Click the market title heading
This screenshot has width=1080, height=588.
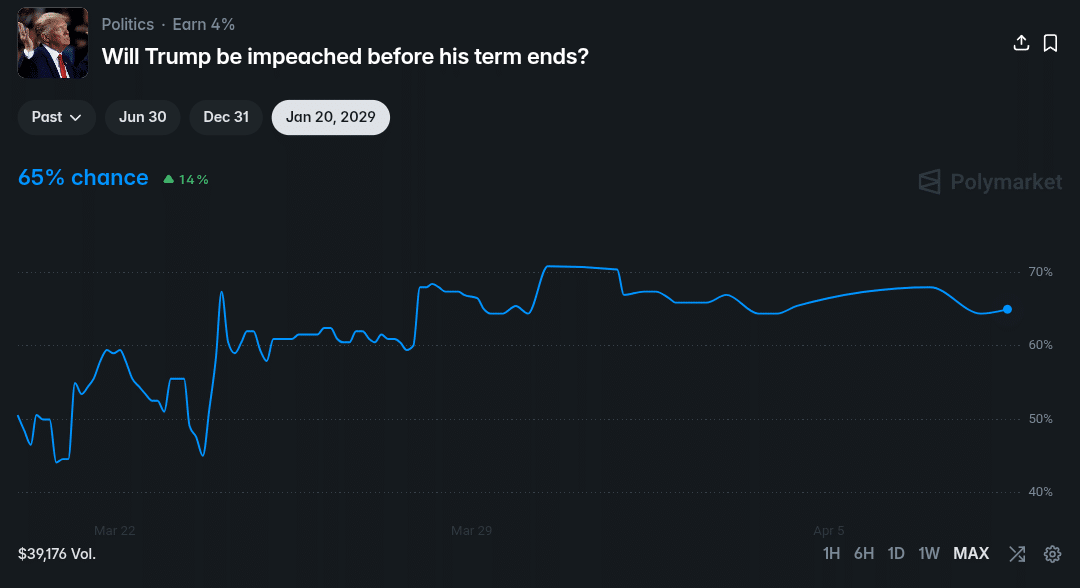(x=345, y=56)
